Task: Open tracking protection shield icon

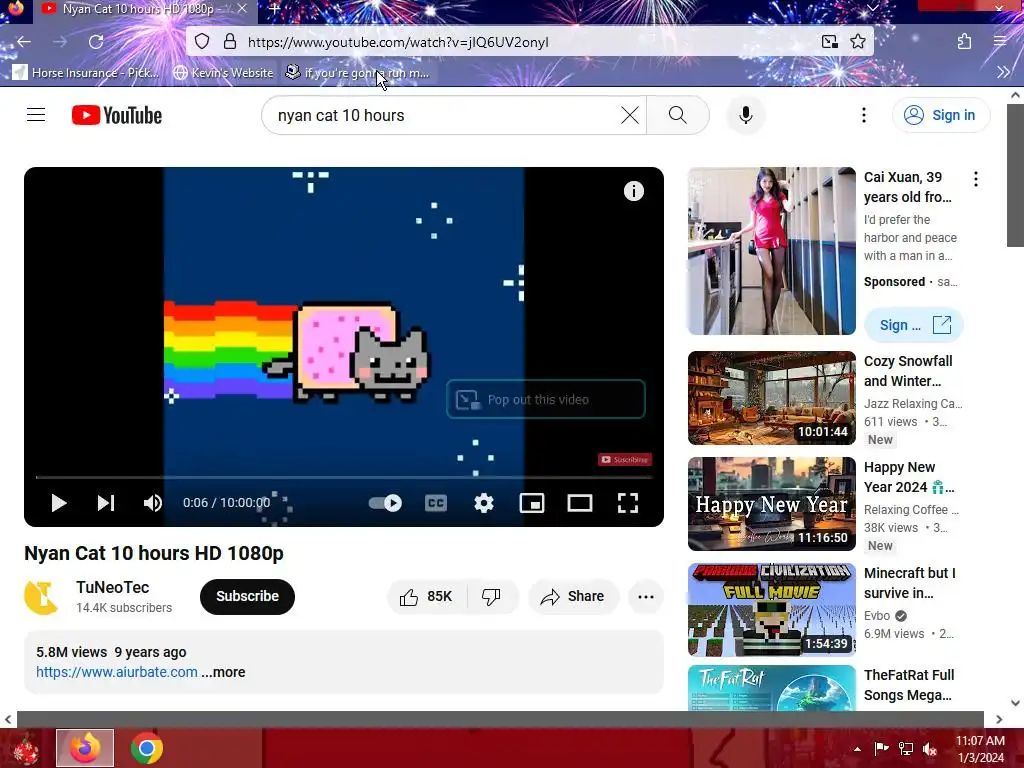Action: coord(202,42)
